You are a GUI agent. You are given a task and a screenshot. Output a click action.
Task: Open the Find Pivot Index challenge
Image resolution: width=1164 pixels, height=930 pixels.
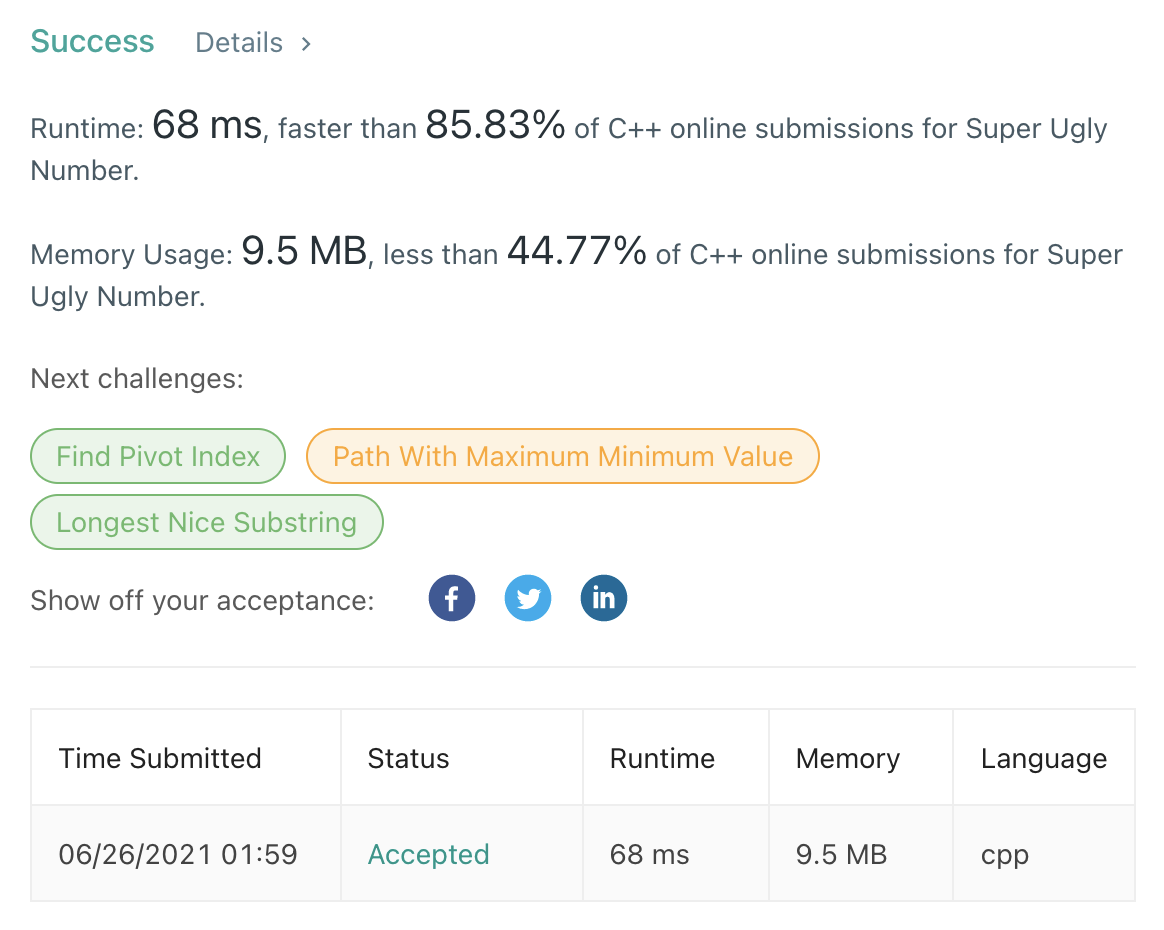click(157, 456)
